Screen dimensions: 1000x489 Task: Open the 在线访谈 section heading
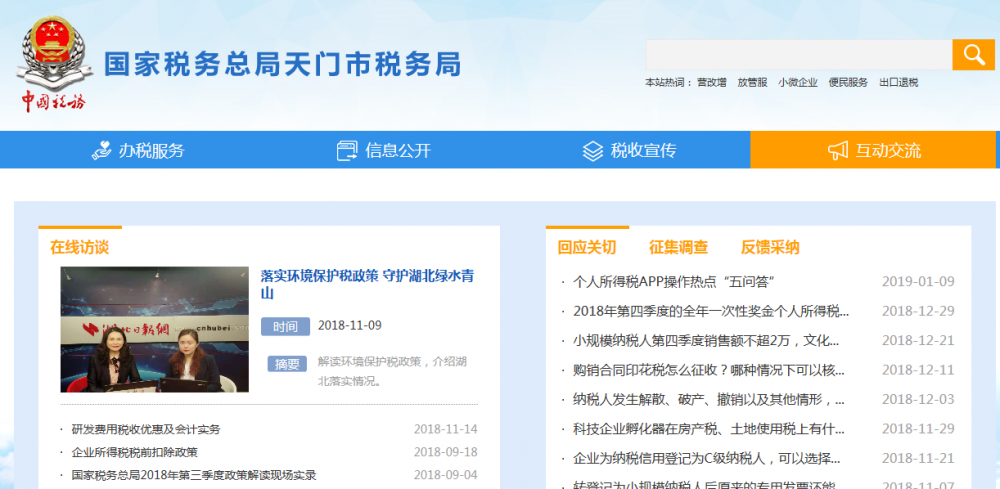[79, 247]
